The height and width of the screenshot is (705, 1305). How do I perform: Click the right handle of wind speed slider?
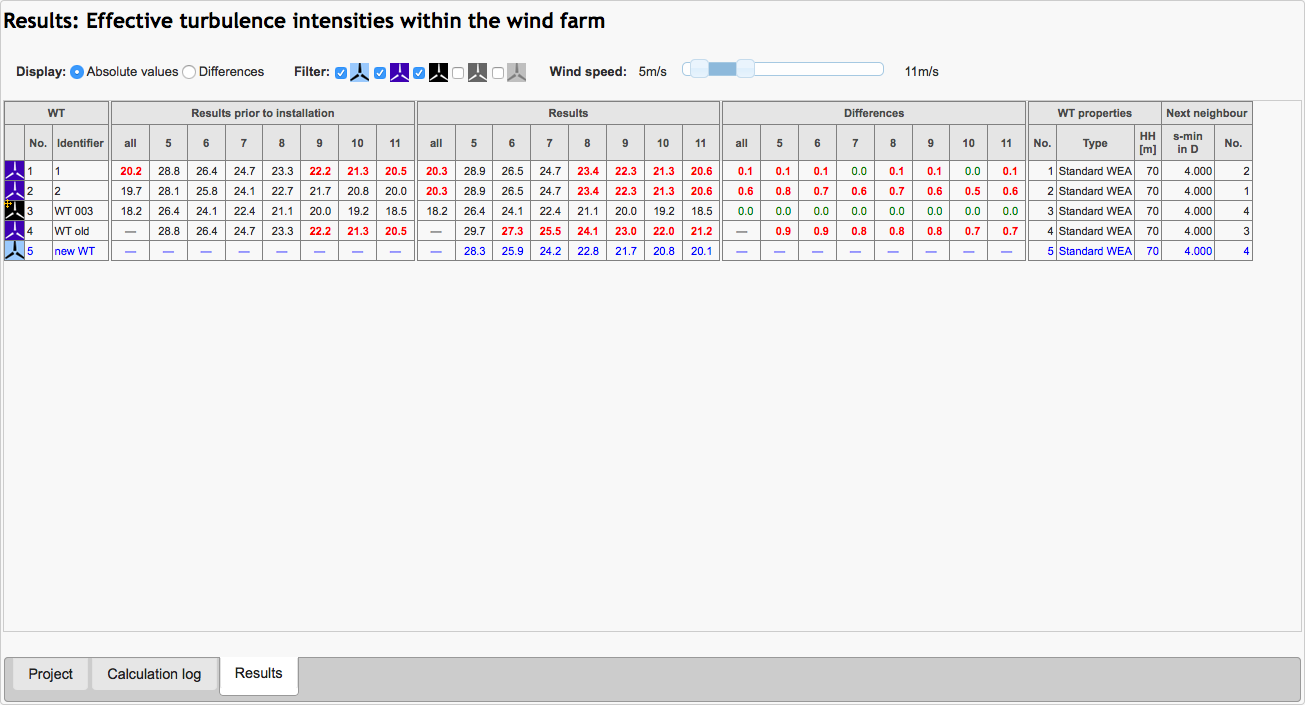(x=745, y=68)
